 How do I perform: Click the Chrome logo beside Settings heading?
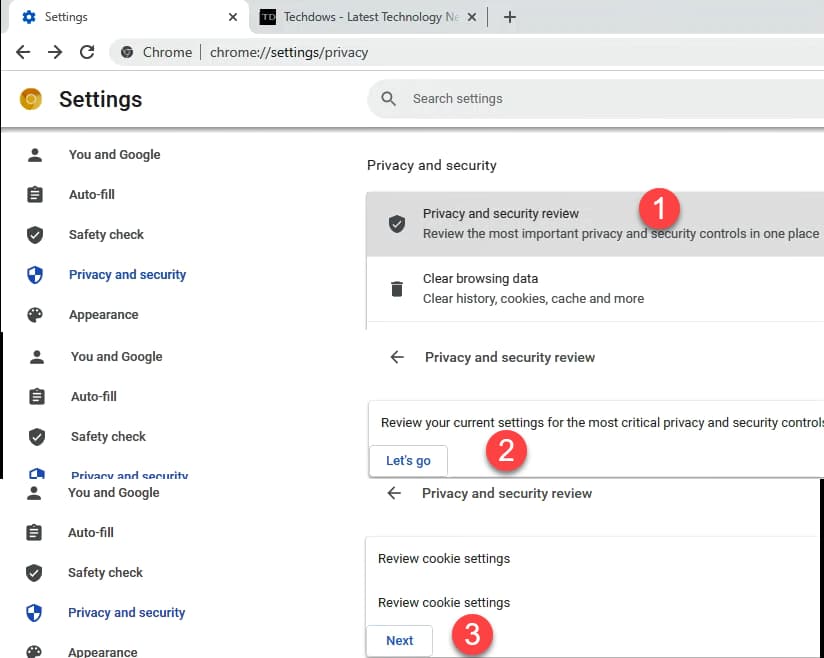[30, 99]
